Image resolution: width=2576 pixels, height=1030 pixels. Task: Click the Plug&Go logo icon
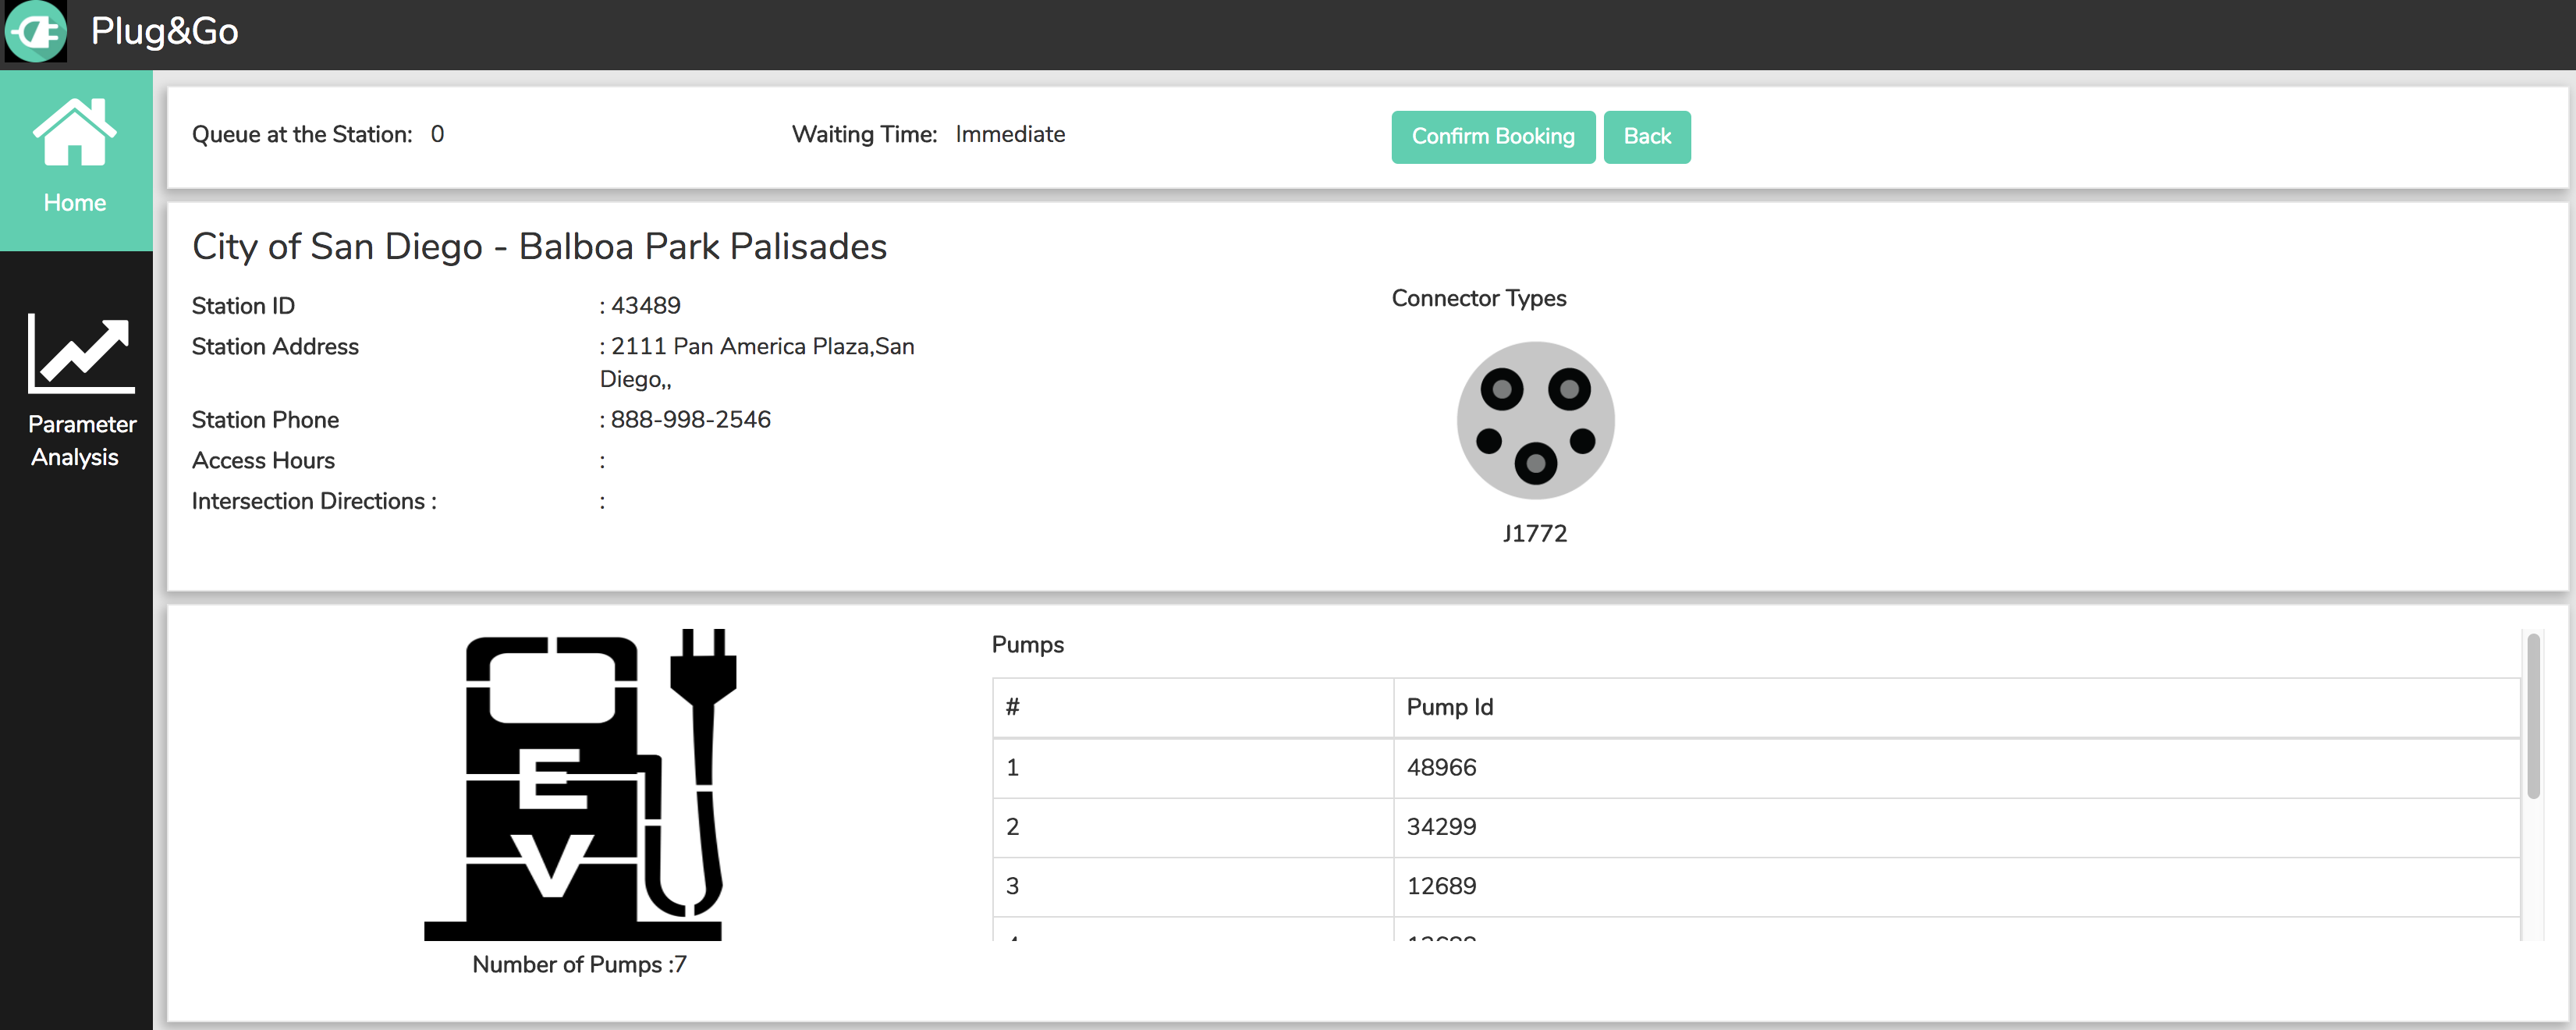point(36,32)
